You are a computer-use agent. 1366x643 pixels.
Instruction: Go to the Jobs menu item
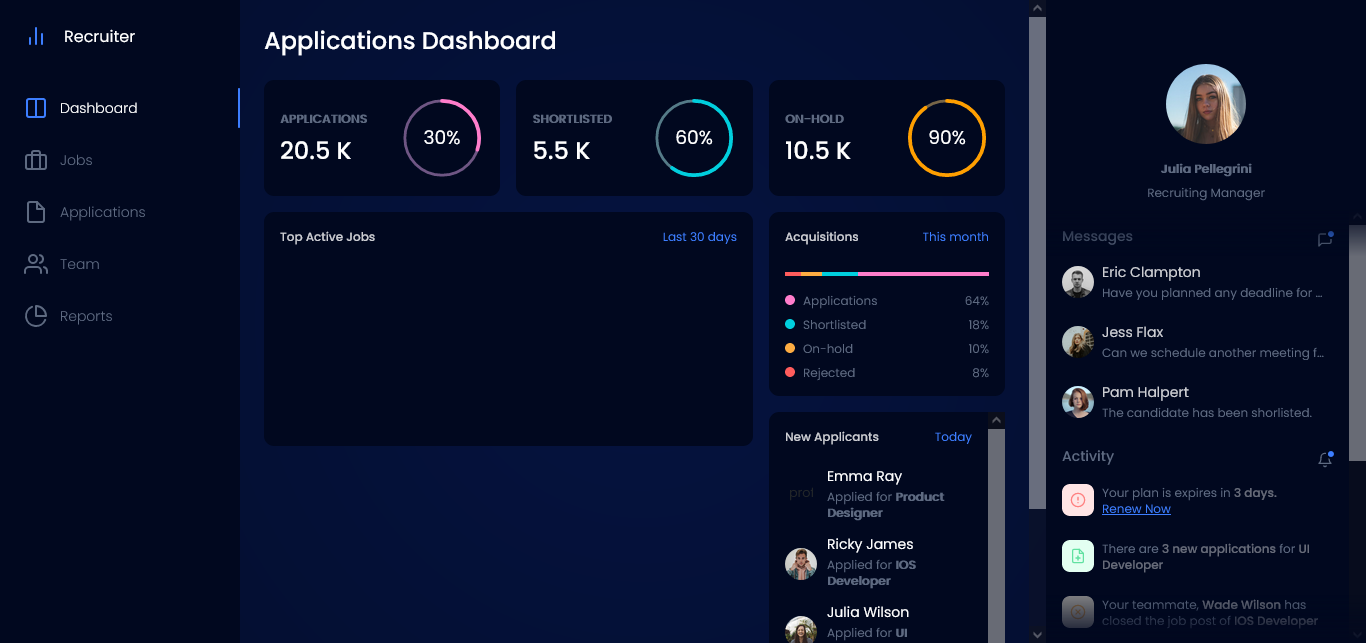pos(76,160)
